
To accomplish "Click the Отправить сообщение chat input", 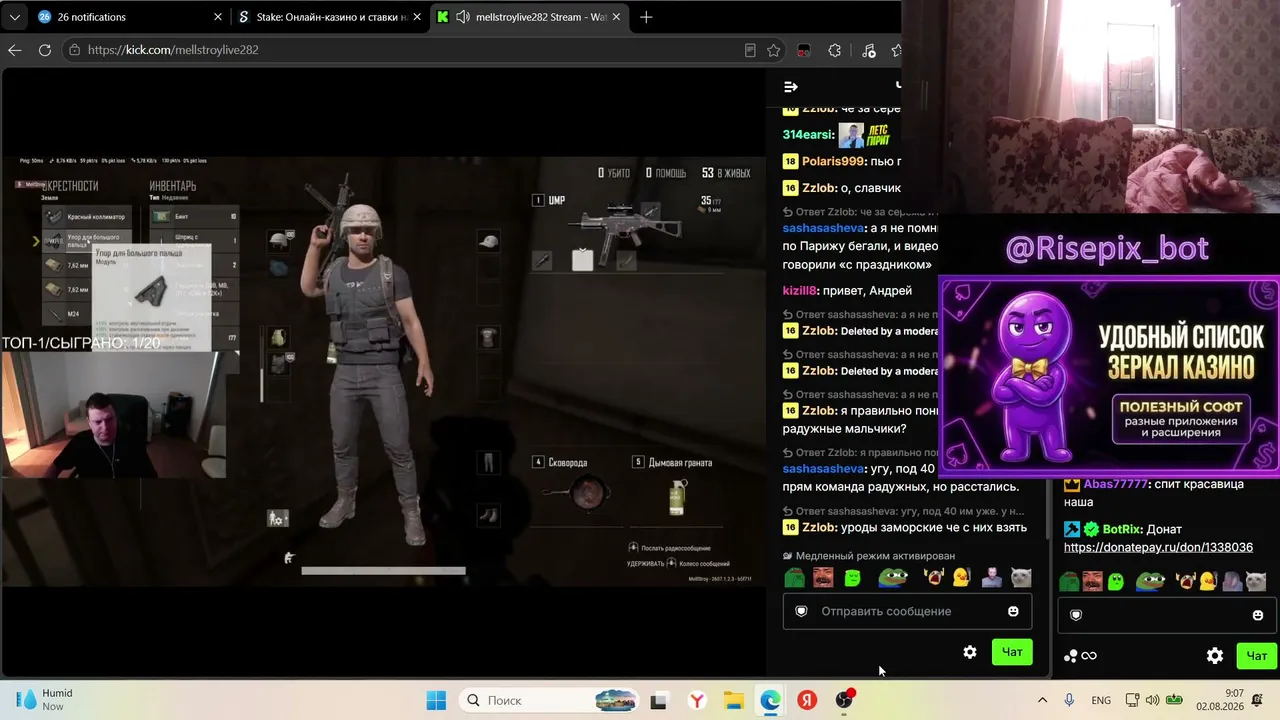I will pos(907,611).
